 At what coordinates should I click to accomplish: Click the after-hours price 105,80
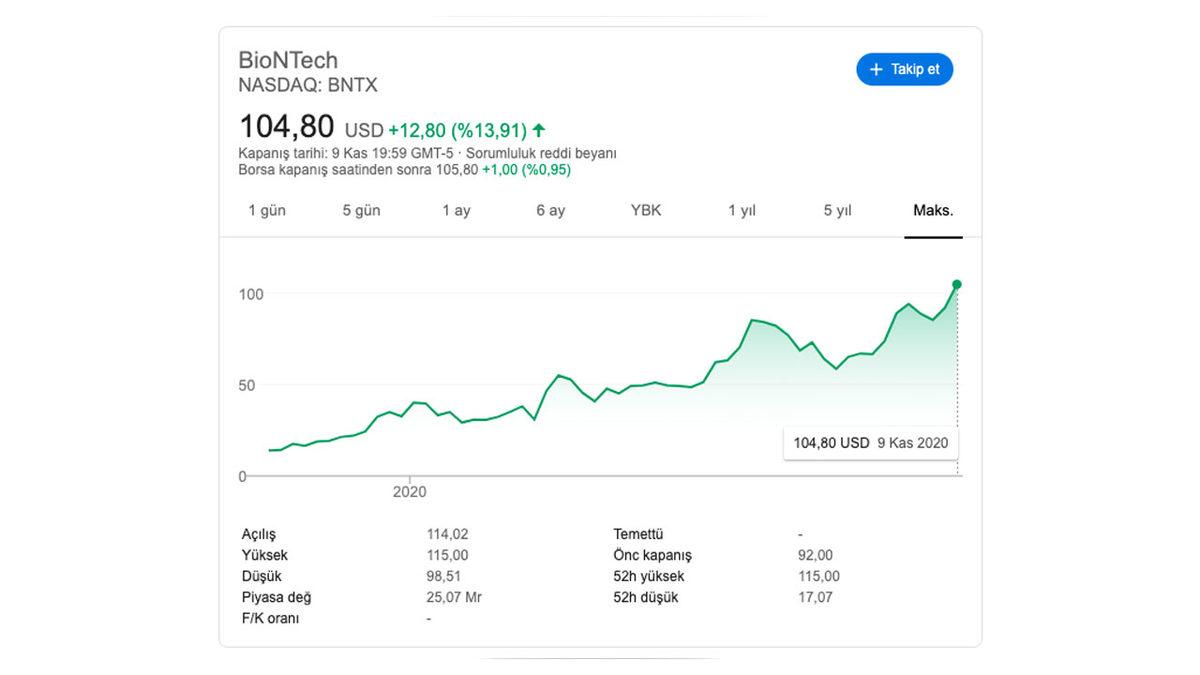coord(457,170)
